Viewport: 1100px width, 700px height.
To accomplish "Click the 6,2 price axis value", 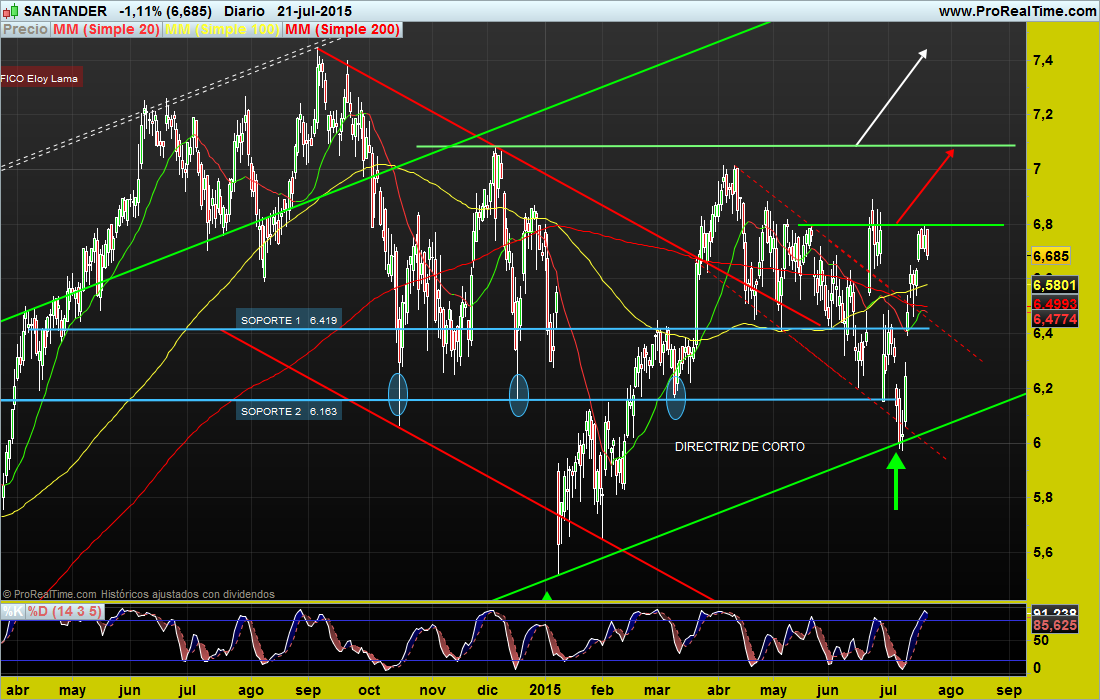I will click(1042, 388).
